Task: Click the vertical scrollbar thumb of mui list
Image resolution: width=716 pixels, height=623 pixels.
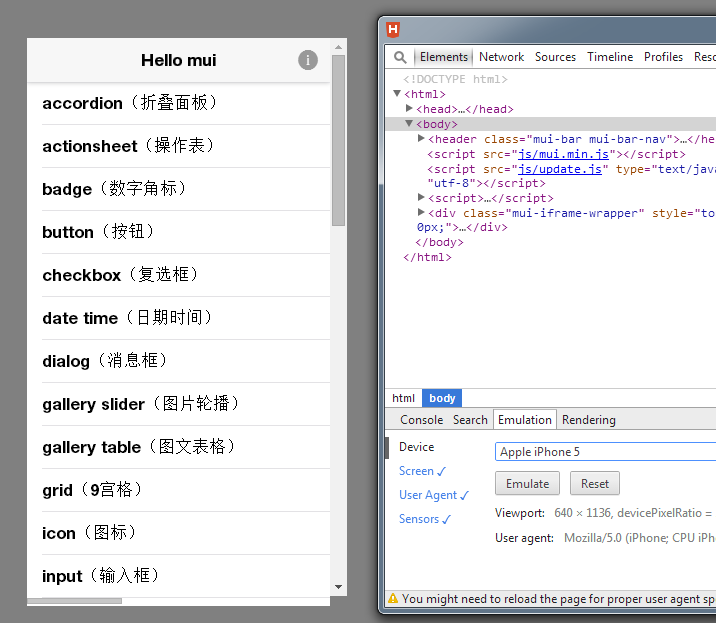Action: (338, 140)
